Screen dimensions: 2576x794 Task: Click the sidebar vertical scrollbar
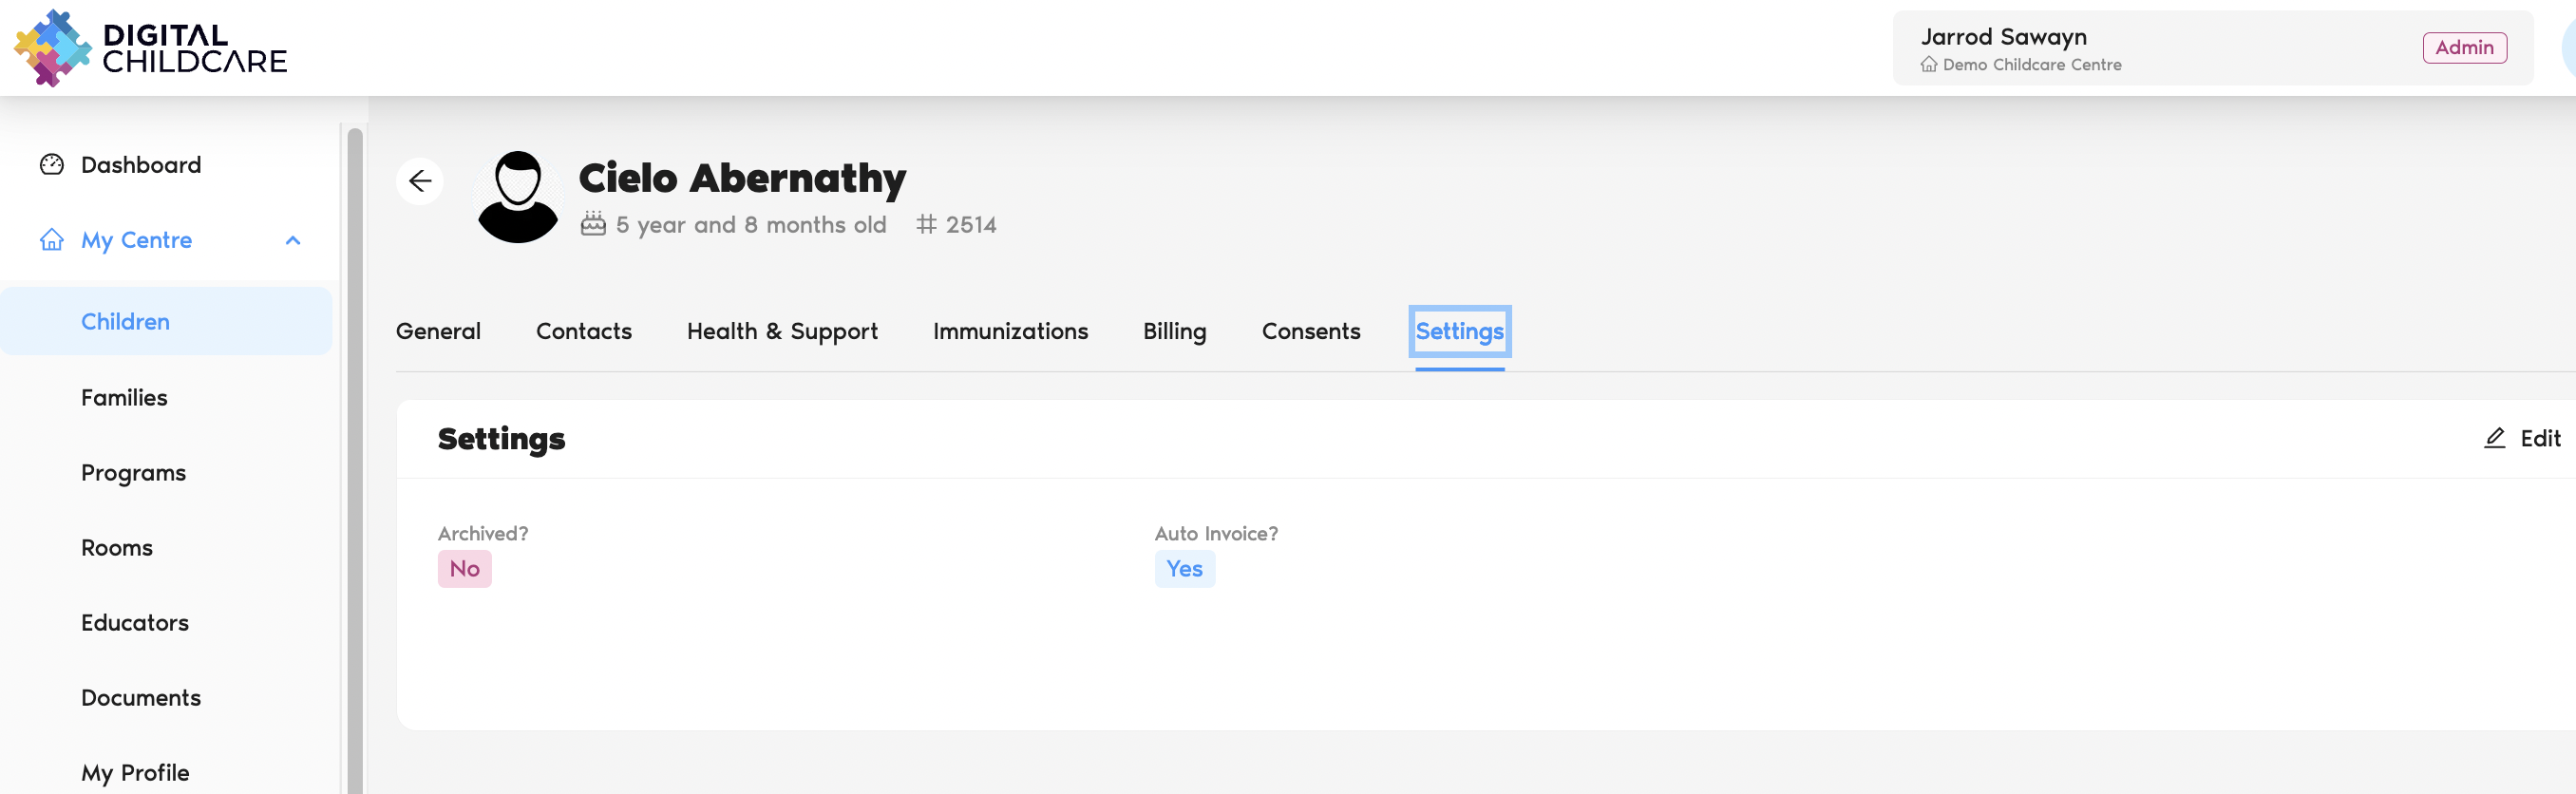pyautogui.click(x=355, y=460)
